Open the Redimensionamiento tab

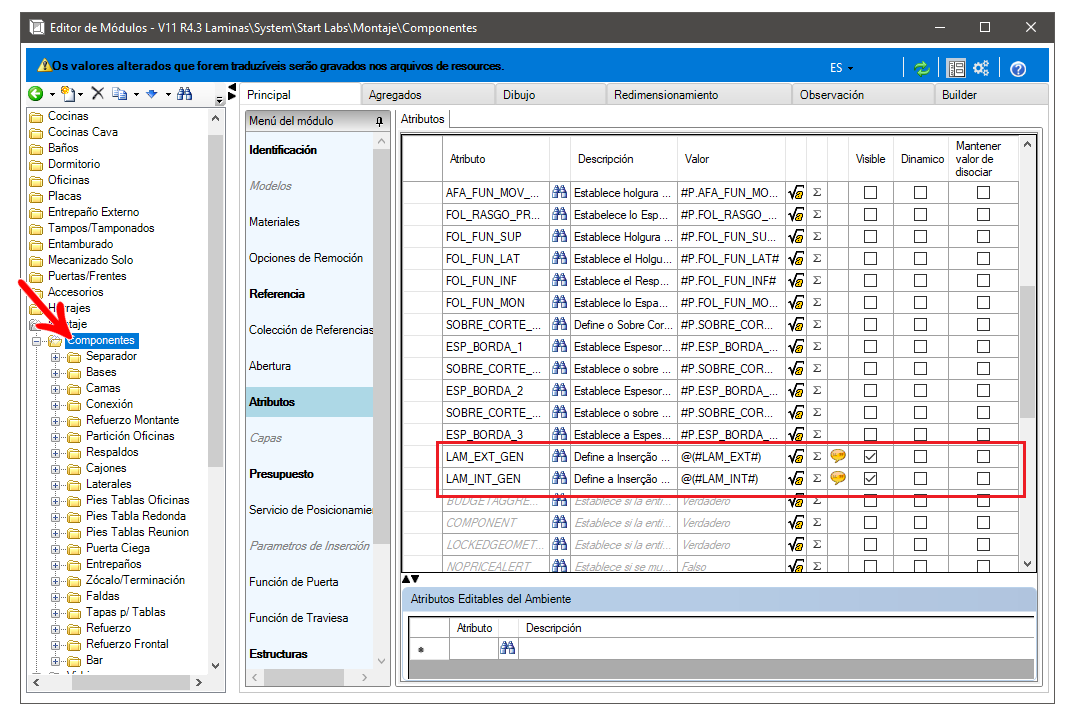pyautogui.click(x=665, y=95)
